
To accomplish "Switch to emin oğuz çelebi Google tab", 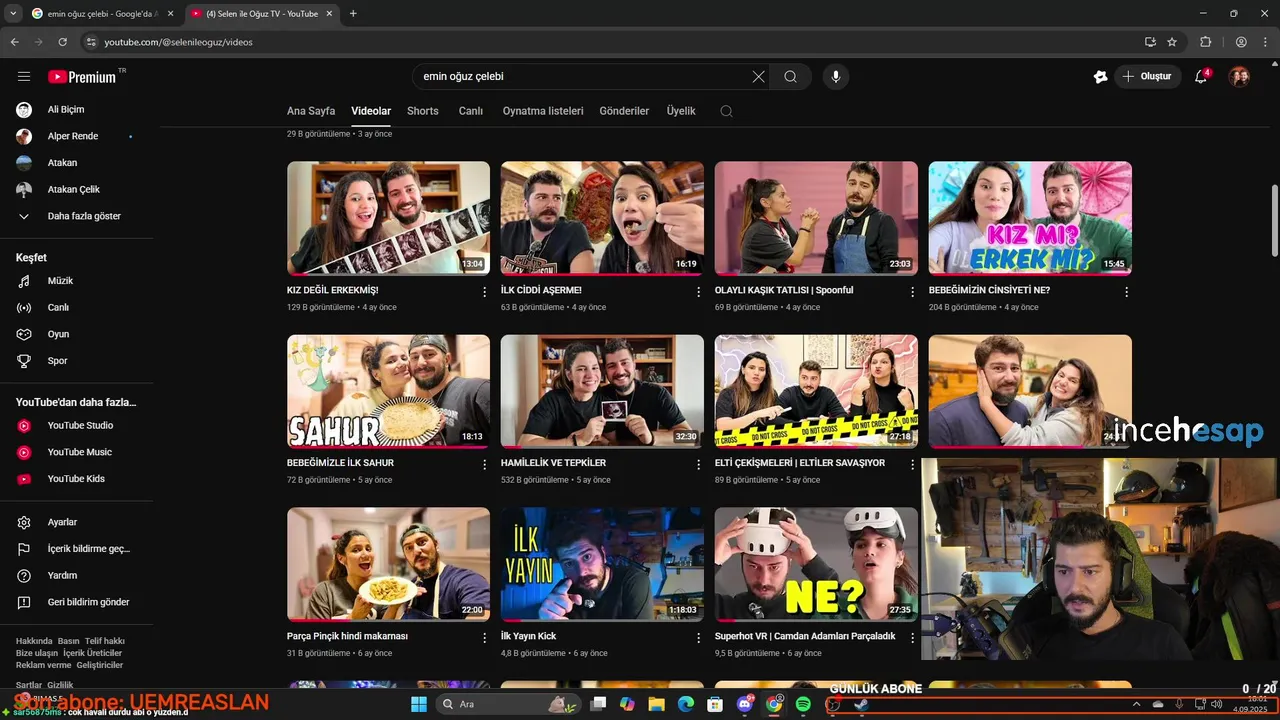I will click(102, 14).
